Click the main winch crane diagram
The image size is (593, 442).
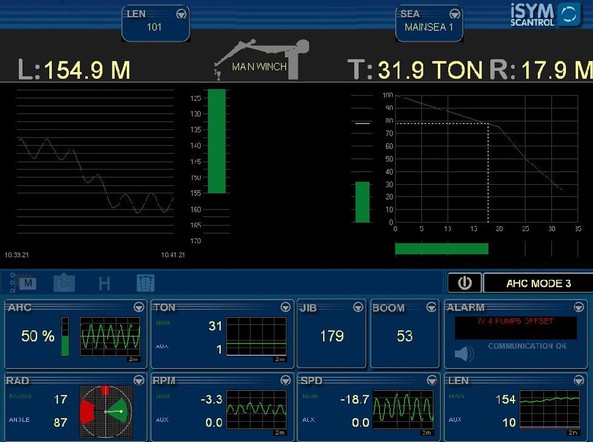tap(261, 59)
